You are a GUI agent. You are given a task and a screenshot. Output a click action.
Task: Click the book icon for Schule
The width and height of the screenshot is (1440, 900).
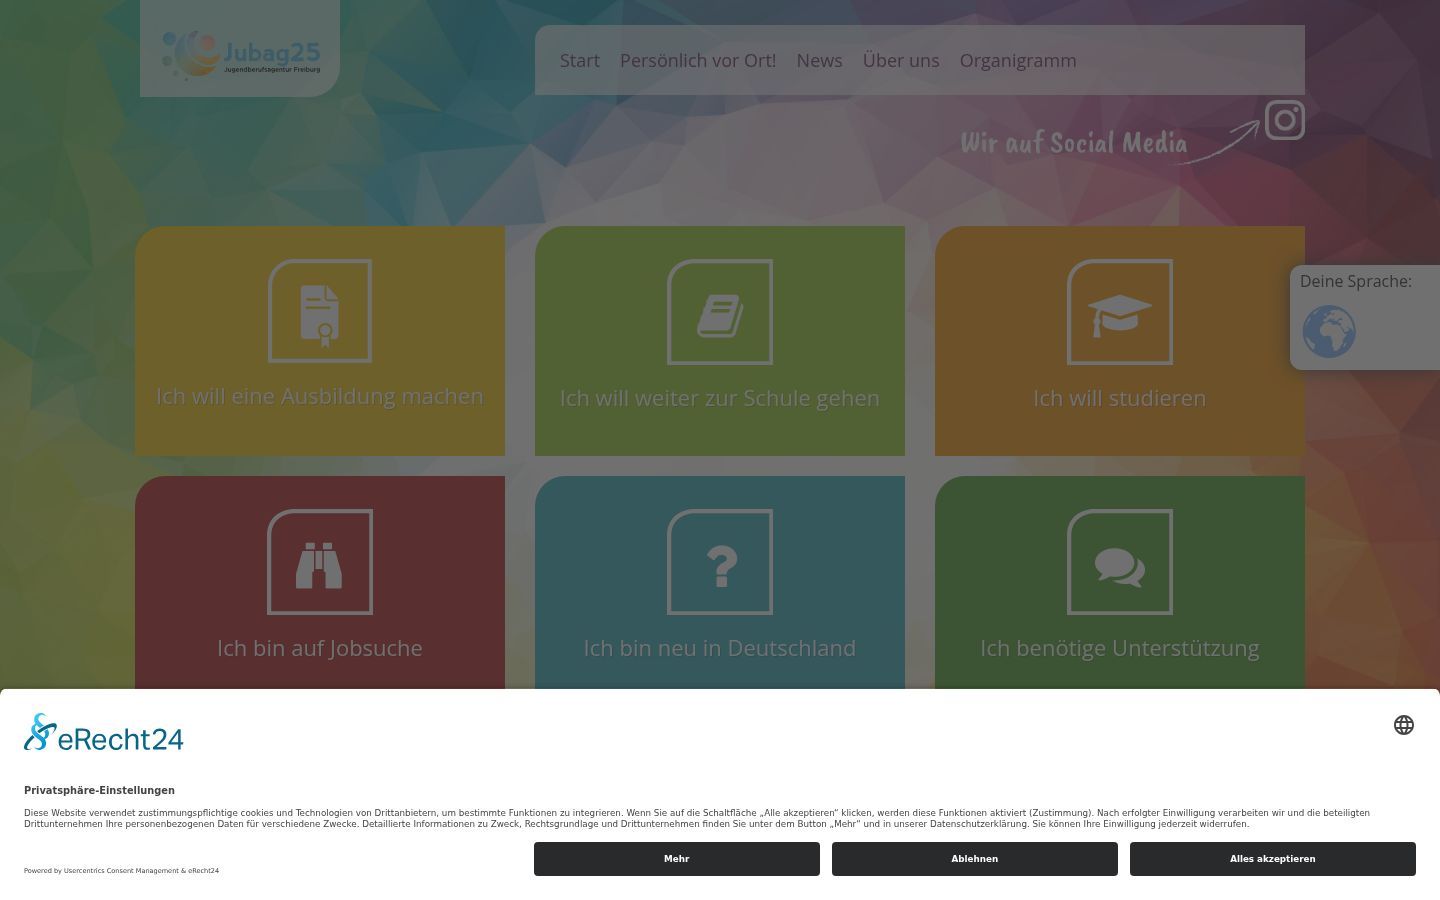[720, 312]
